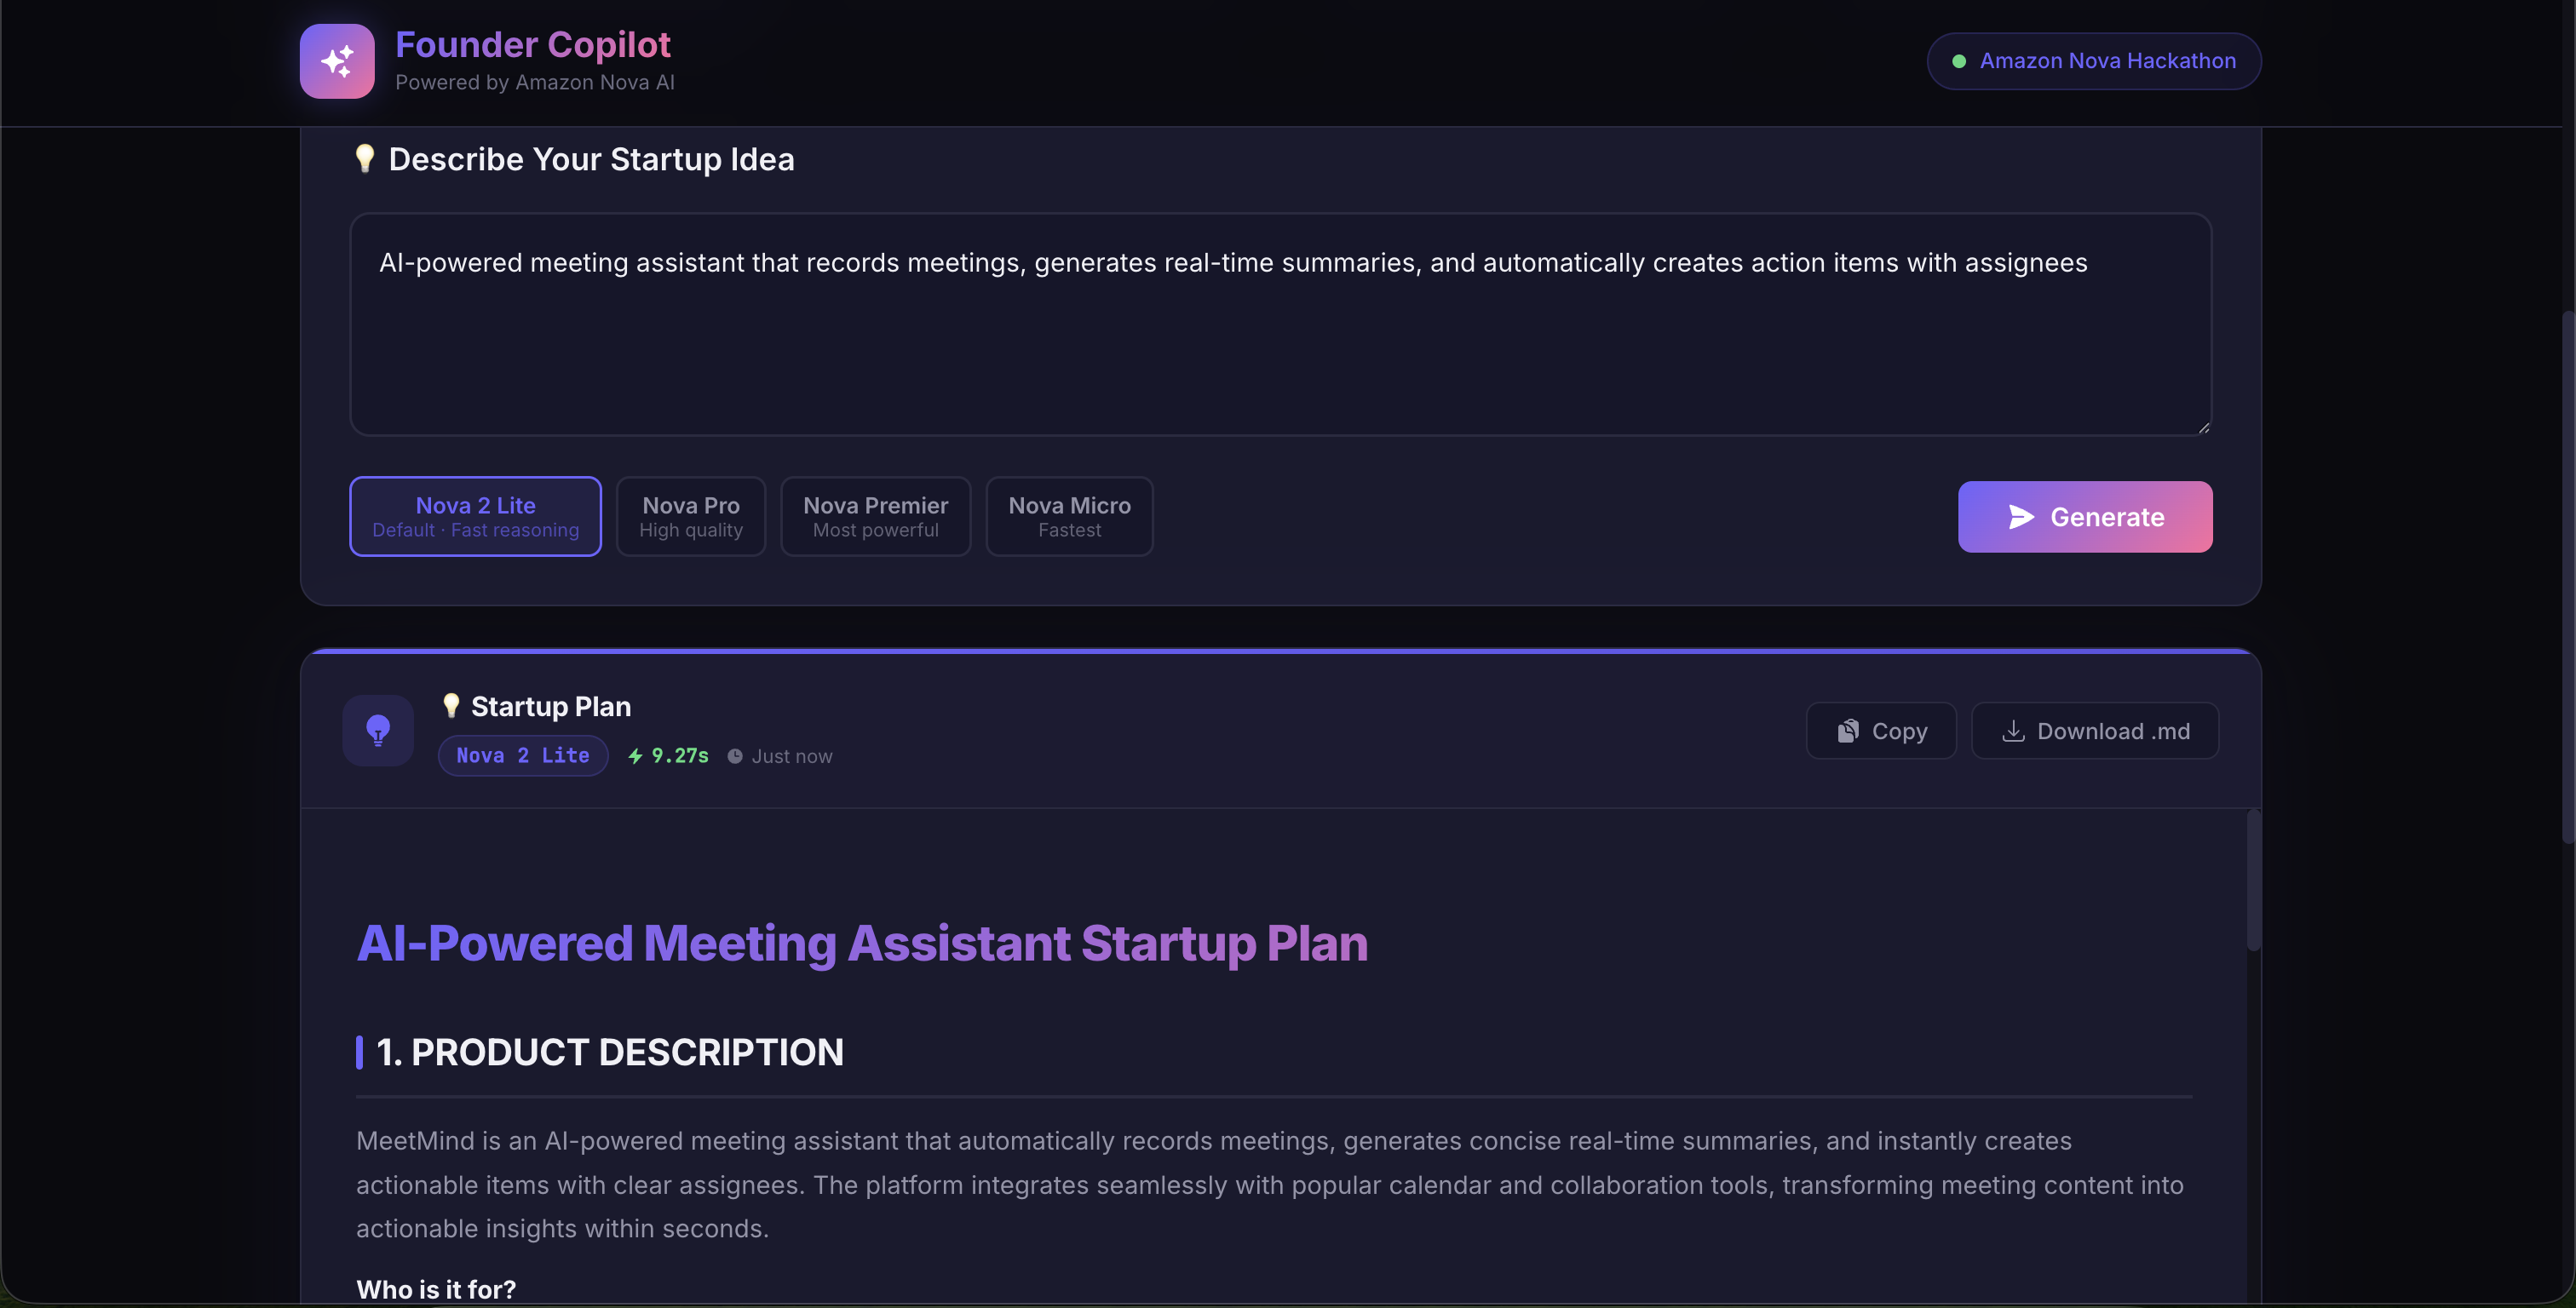Click the Founder Copilot sparkle logo icon
The height and width of the screenshot is (1308, 2576).
coord(337,61)
